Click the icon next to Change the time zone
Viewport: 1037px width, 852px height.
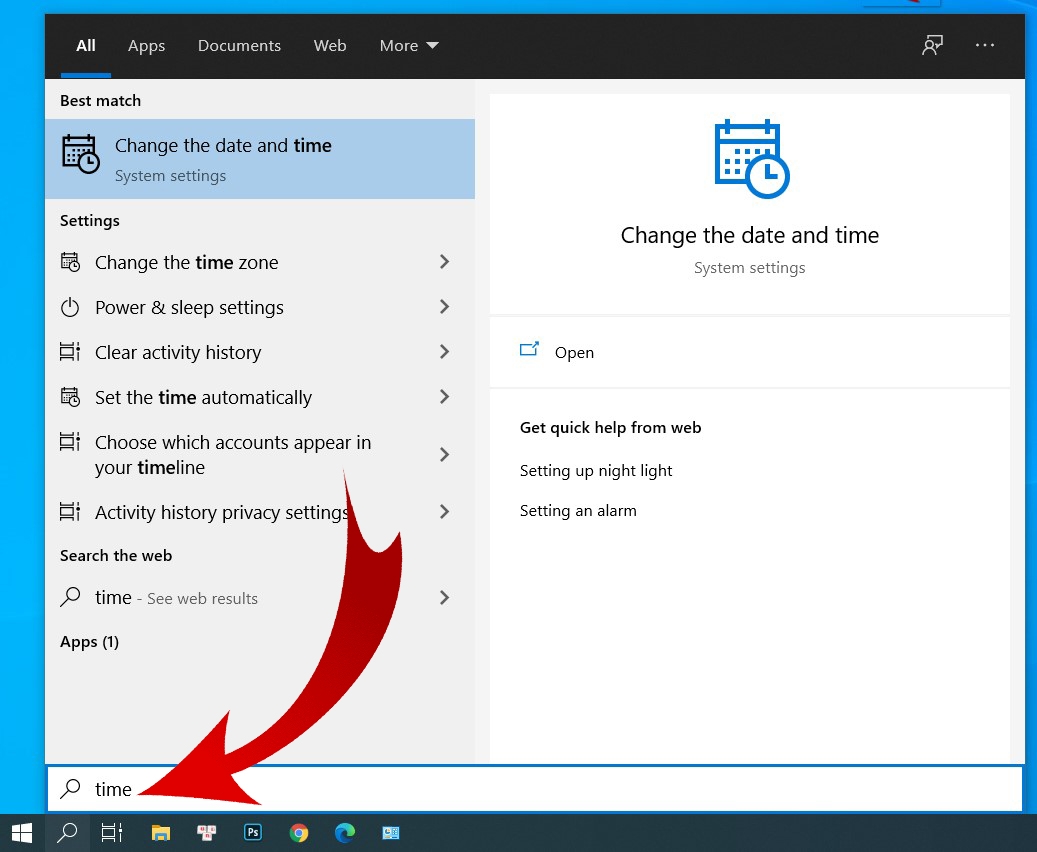click(x=70, y=262)
